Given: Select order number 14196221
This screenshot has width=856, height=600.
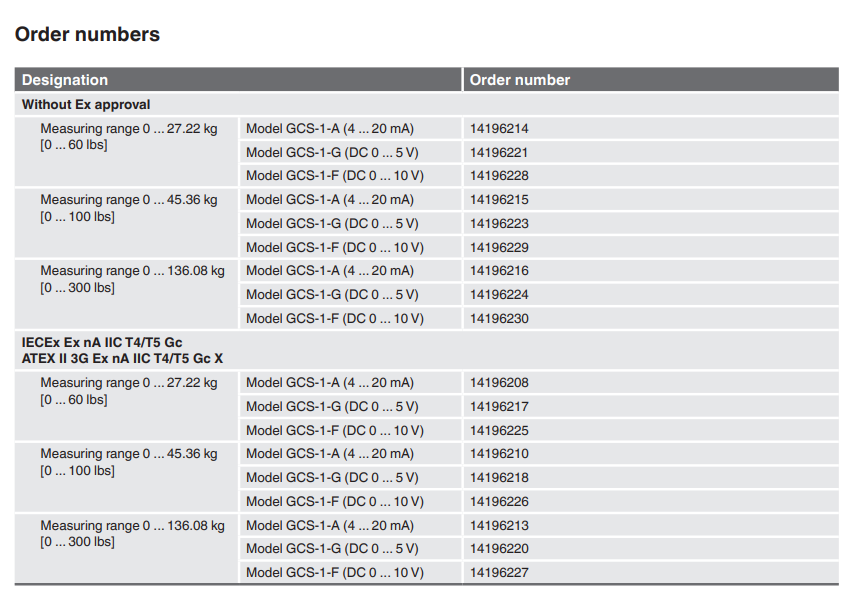Looking at the screenshot, I should pyautogui.click(x=499, y=153).
